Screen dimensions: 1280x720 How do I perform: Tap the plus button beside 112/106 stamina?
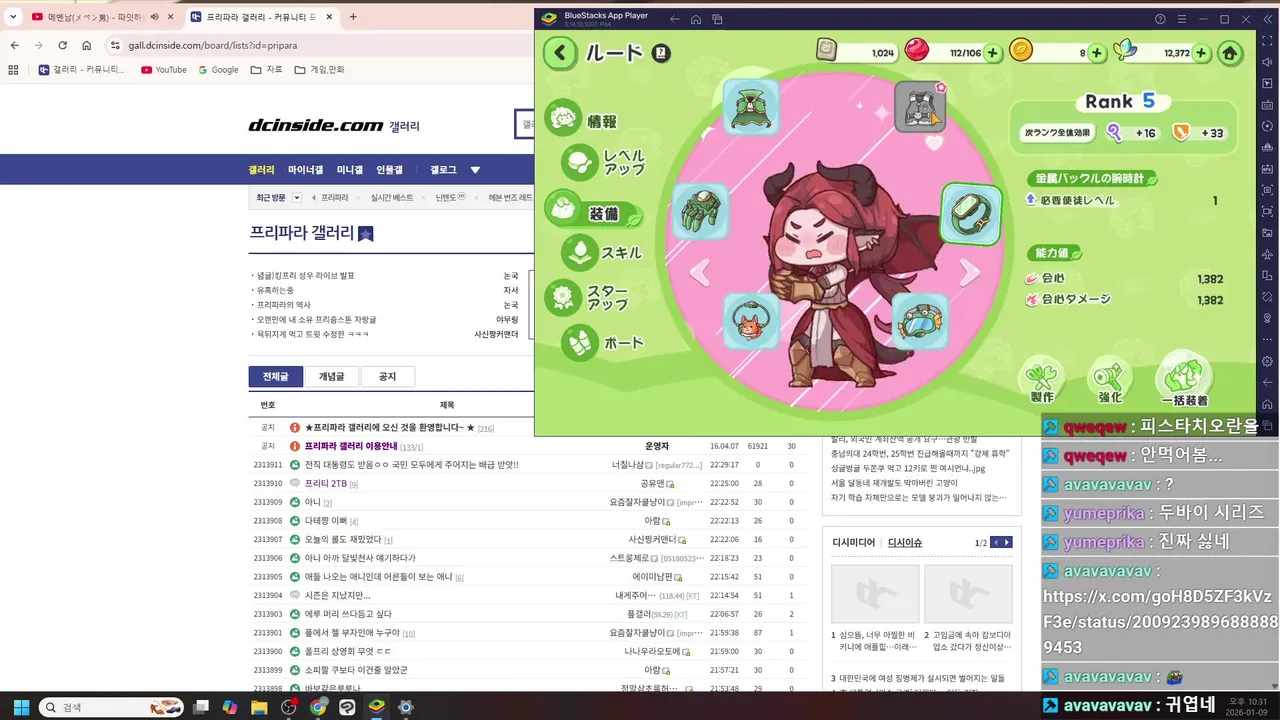click(x=993, y=53)
